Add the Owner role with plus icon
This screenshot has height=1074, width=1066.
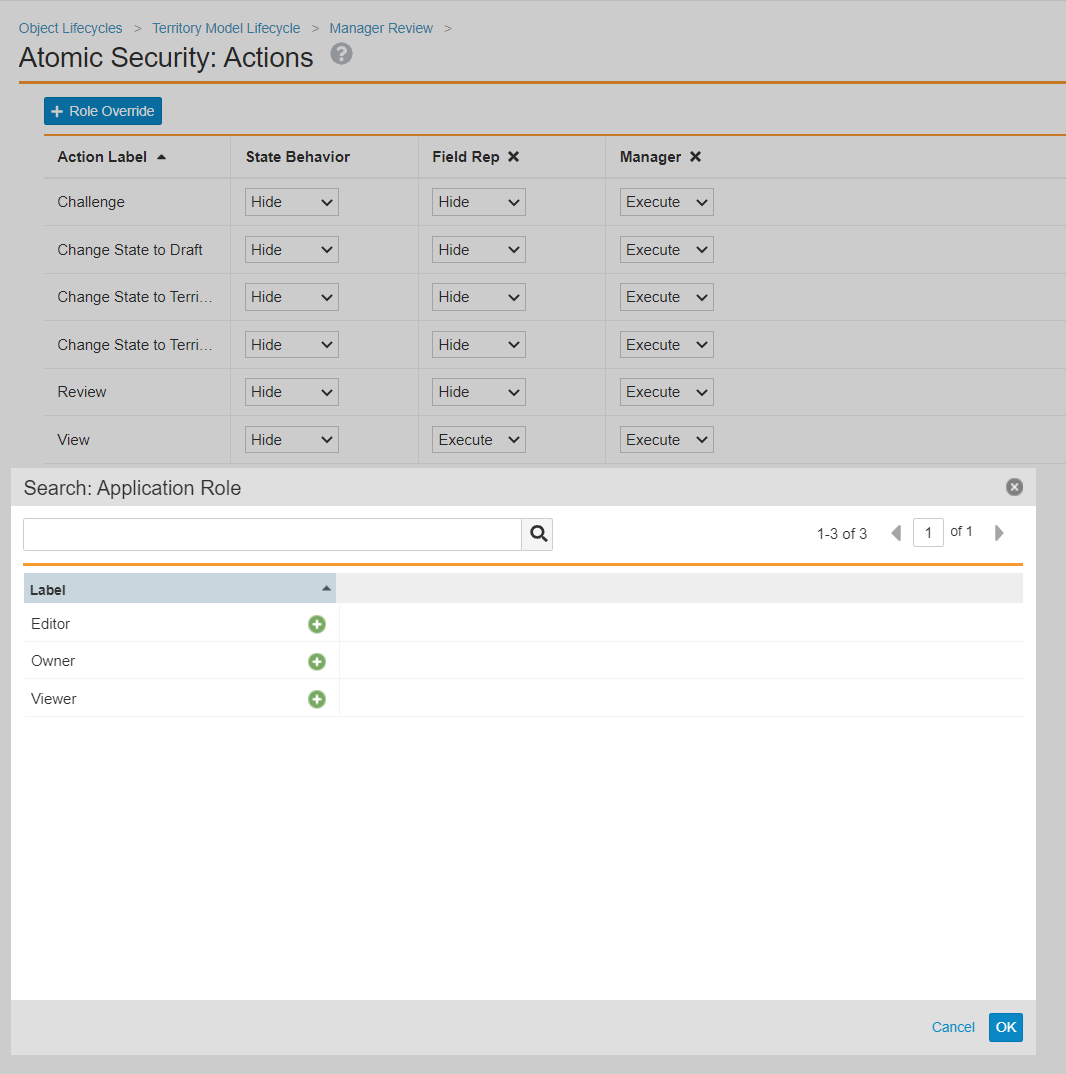(x=317, y=661)
